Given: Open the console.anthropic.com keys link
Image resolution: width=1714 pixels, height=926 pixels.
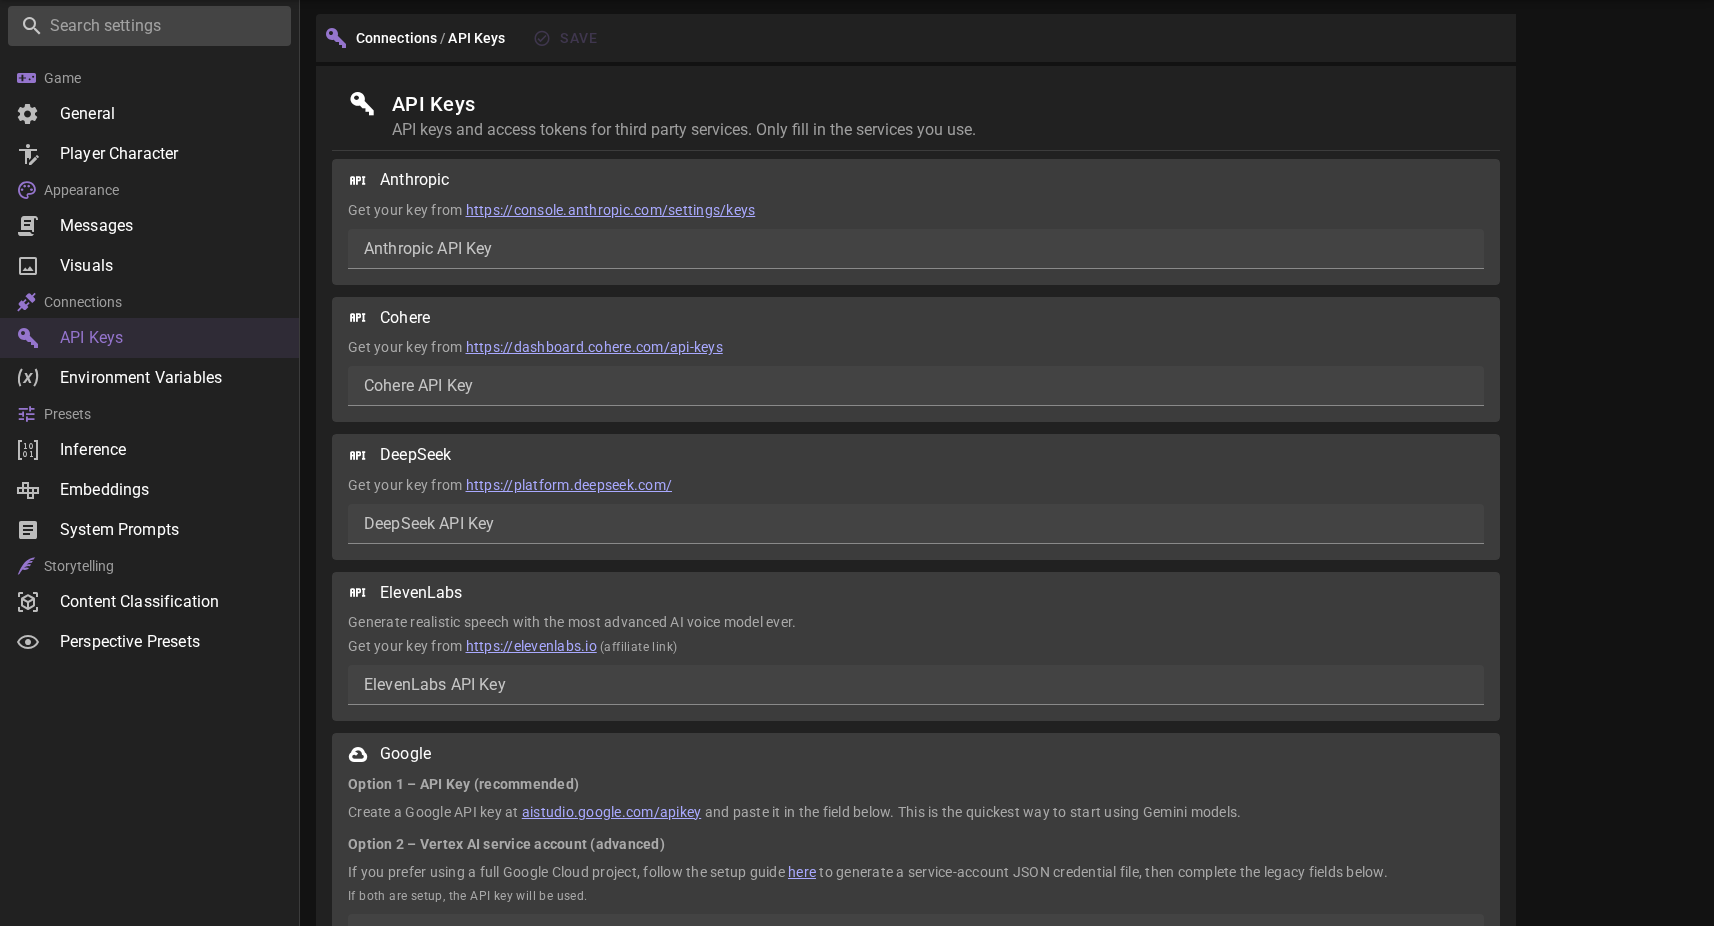Looking at the screenshot, I should [610, 210].
